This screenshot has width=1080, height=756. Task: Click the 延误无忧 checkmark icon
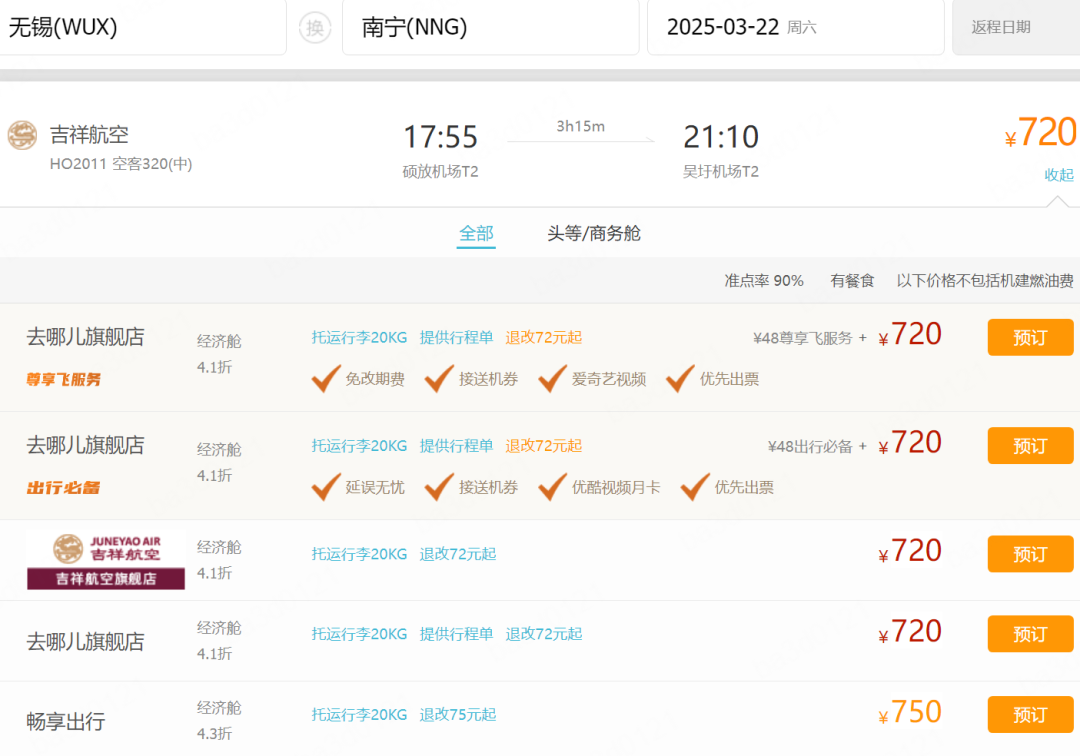[x=326, y=487]
